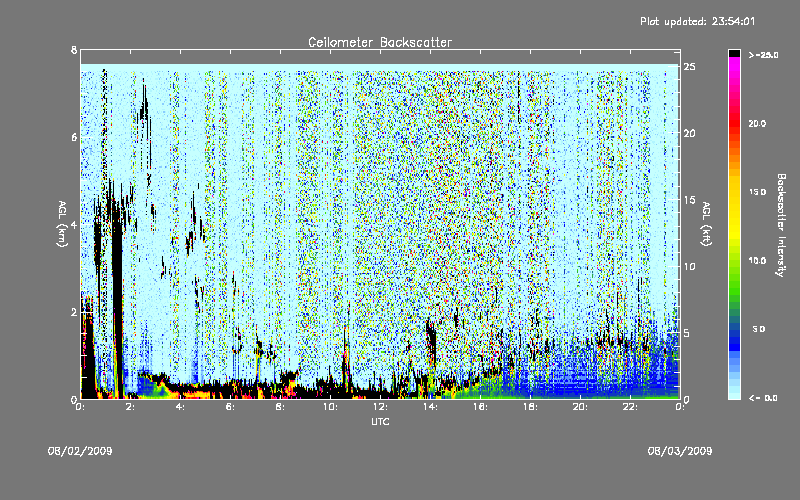
Task: Click the '4:' tick on UTC axis
Action: coord(180,407)
